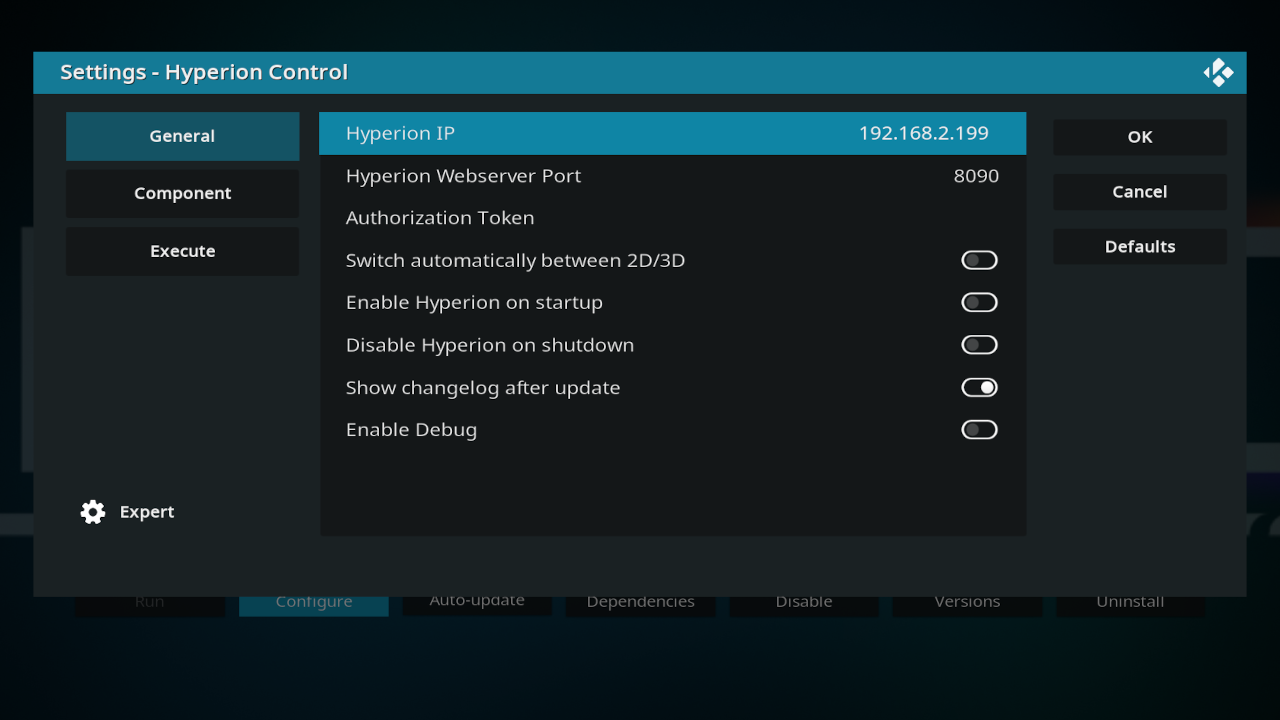
Task: Edit the Hyperion IP address field
Action: (x=672, y=134)
